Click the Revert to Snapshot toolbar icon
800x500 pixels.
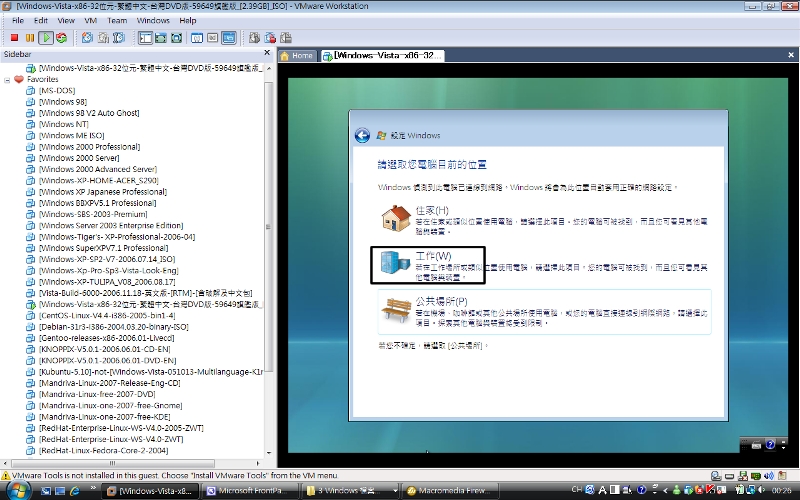pos(104,38)
